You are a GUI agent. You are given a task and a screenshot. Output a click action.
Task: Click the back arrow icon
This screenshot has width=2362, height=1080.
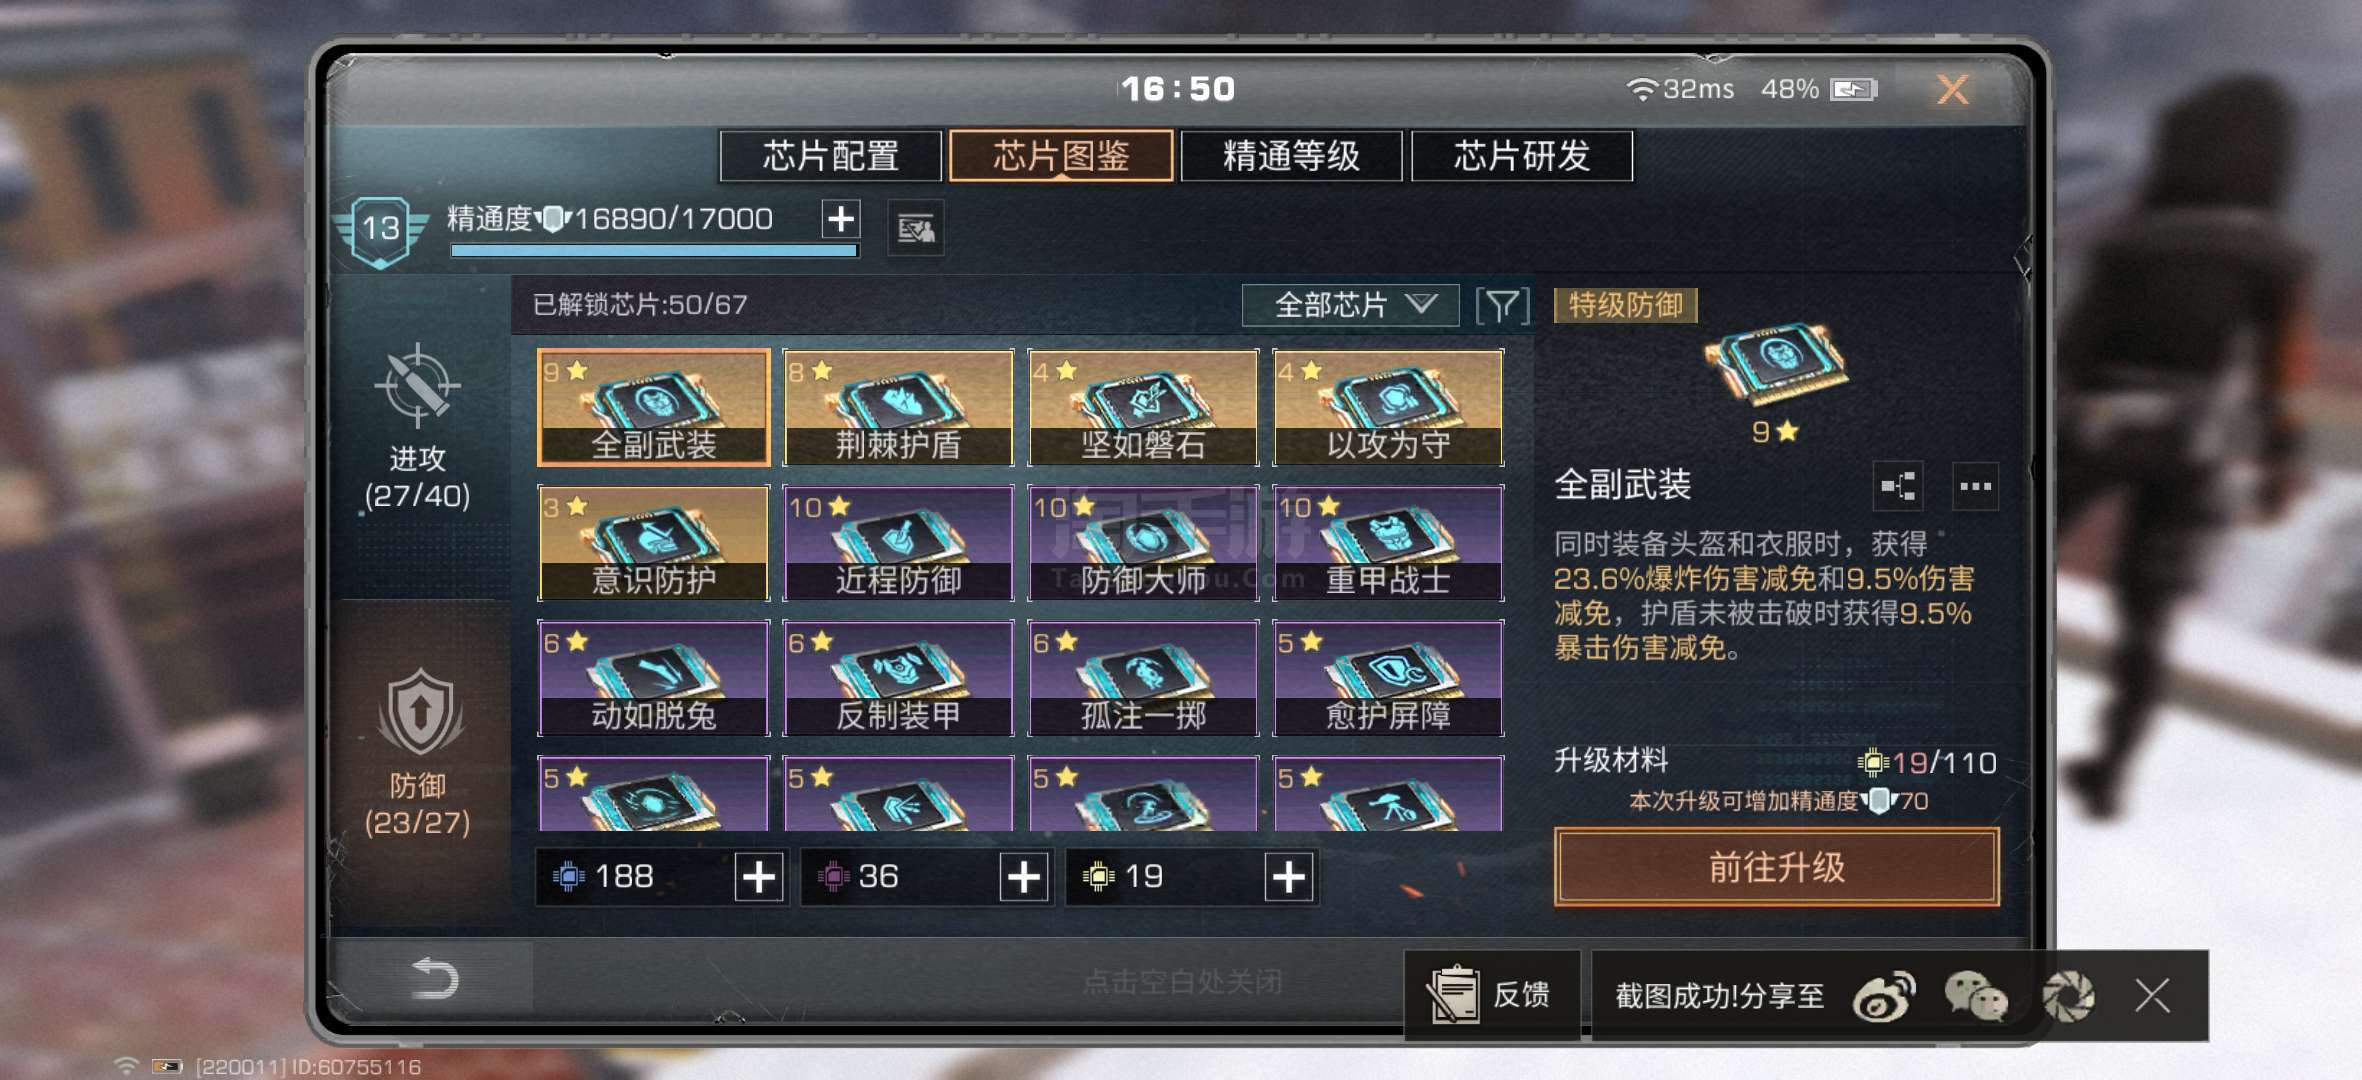tap(435, 978)
